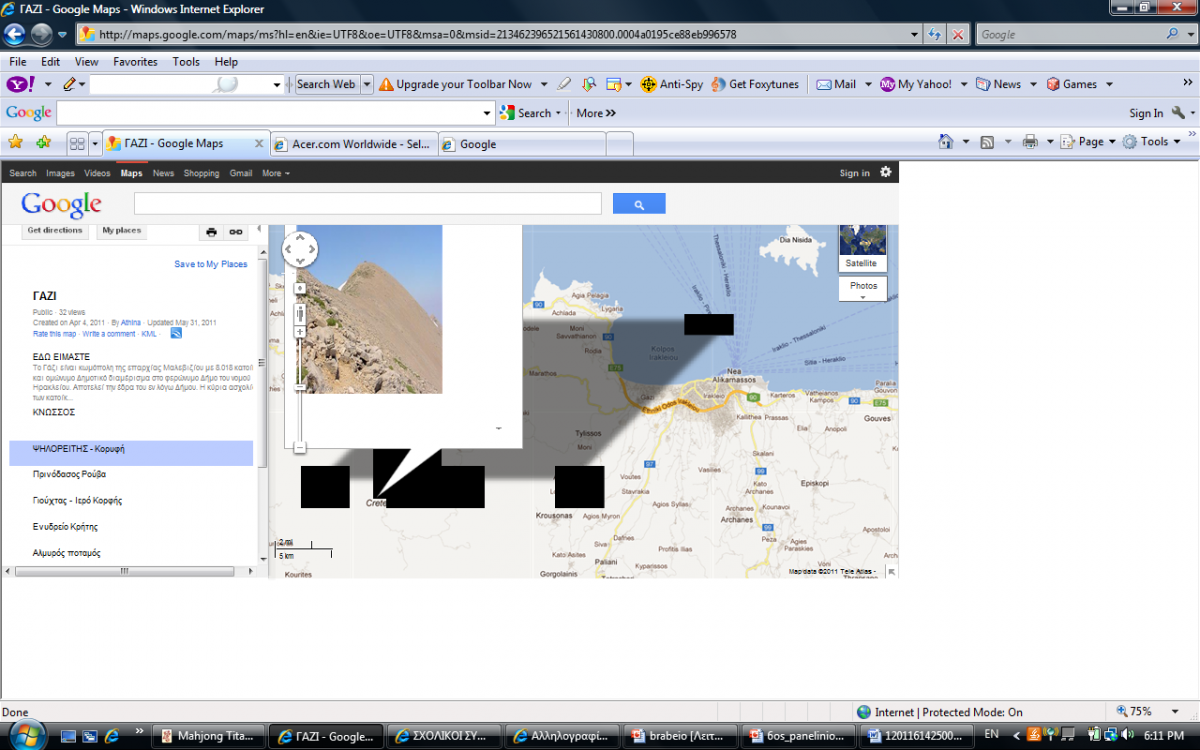The image size is (1200, 750).
Task: Click the map pan control wheel
Action: tap(300, 249)
